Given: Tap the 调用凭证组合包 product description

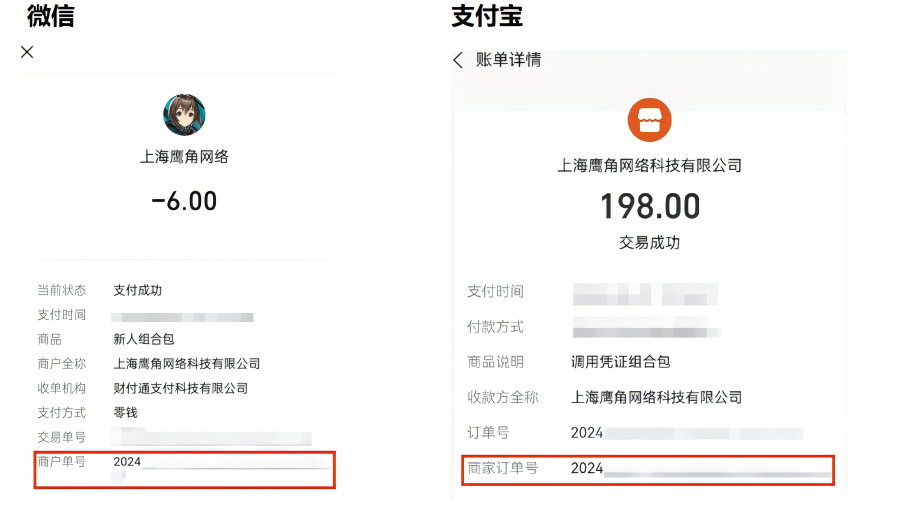Looking at the screenshot, I should click(620, 362).
